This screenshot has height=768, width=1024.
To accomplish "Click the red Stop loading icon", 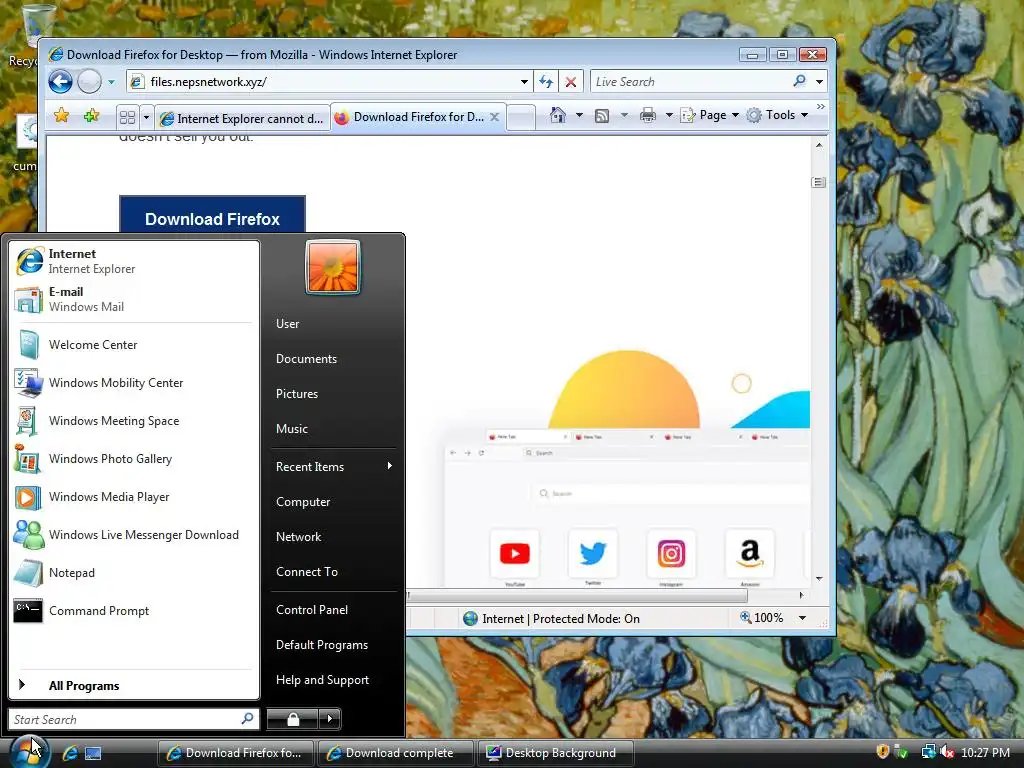I will (x=571, y=82).
